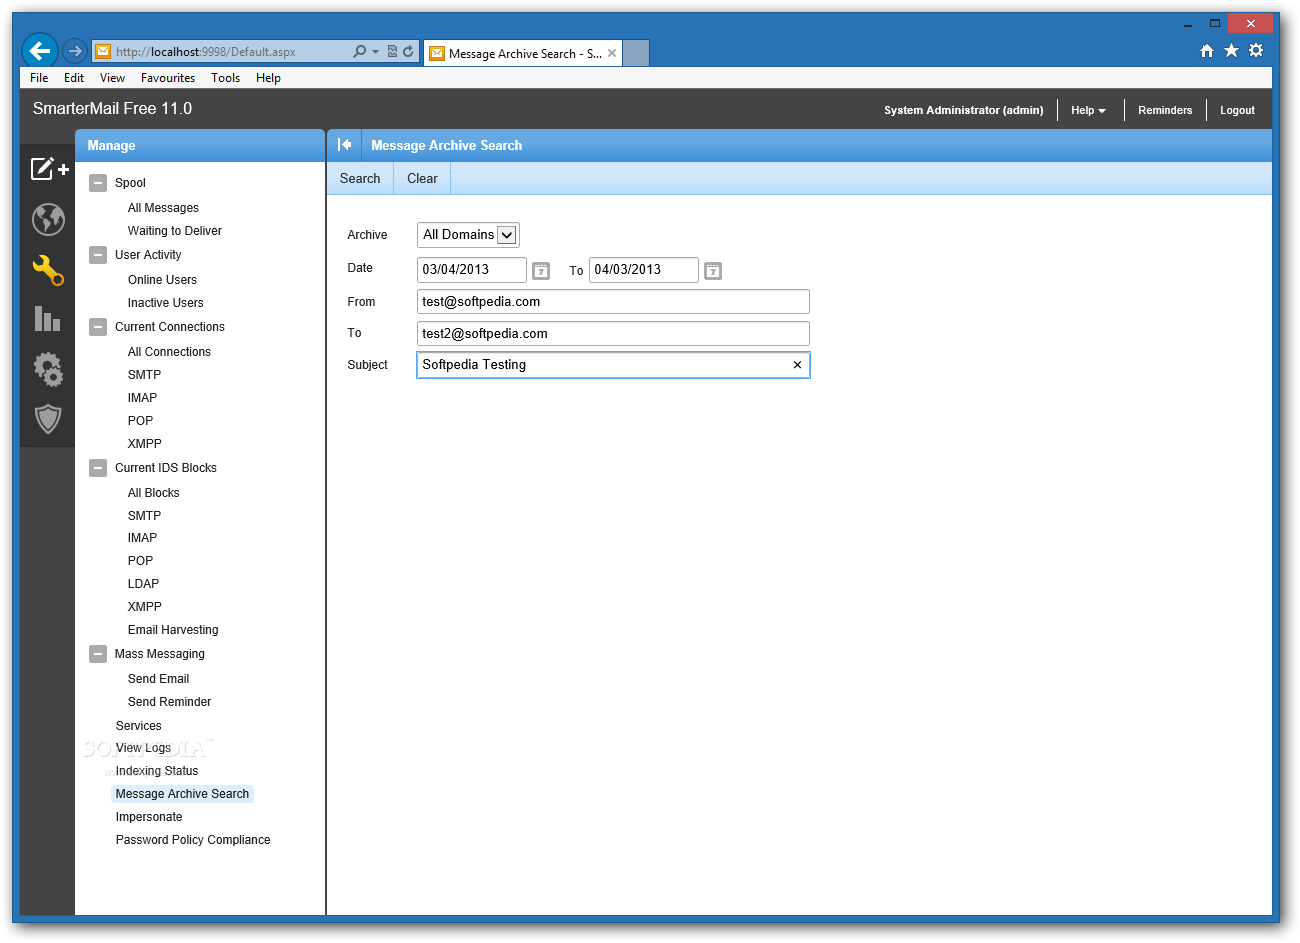Select All Blocks
This screenshot has height=943, width=1300.
pos(153,493)
